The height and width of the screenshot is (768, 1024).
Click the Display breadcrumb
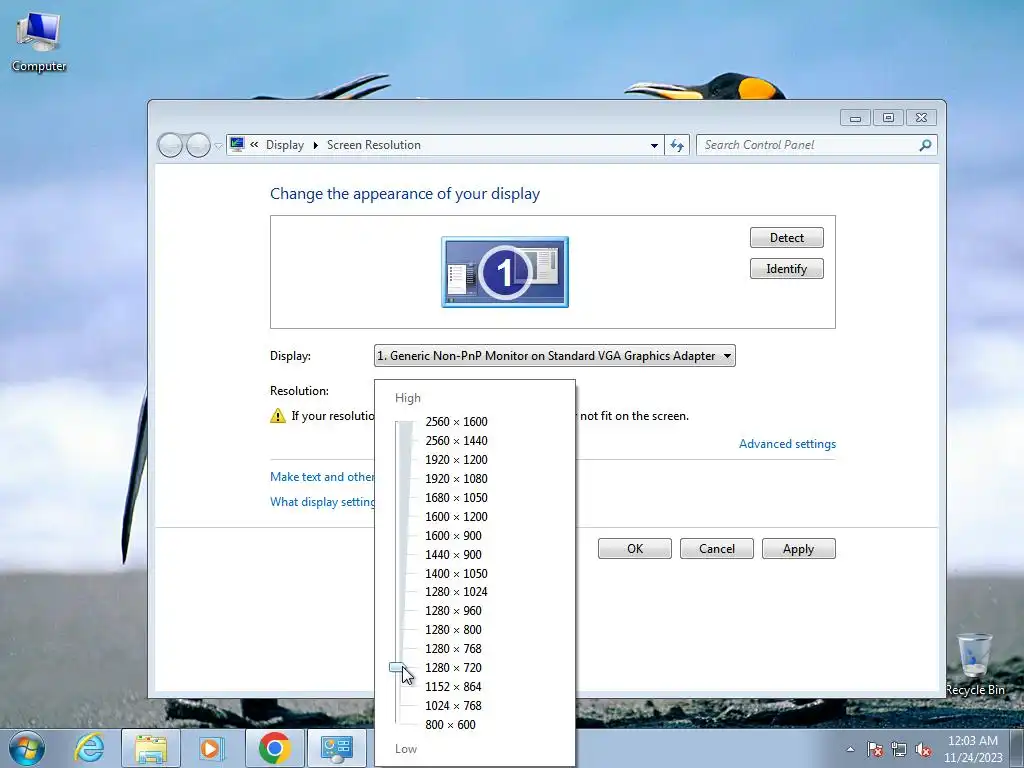(x=285, y=145)
